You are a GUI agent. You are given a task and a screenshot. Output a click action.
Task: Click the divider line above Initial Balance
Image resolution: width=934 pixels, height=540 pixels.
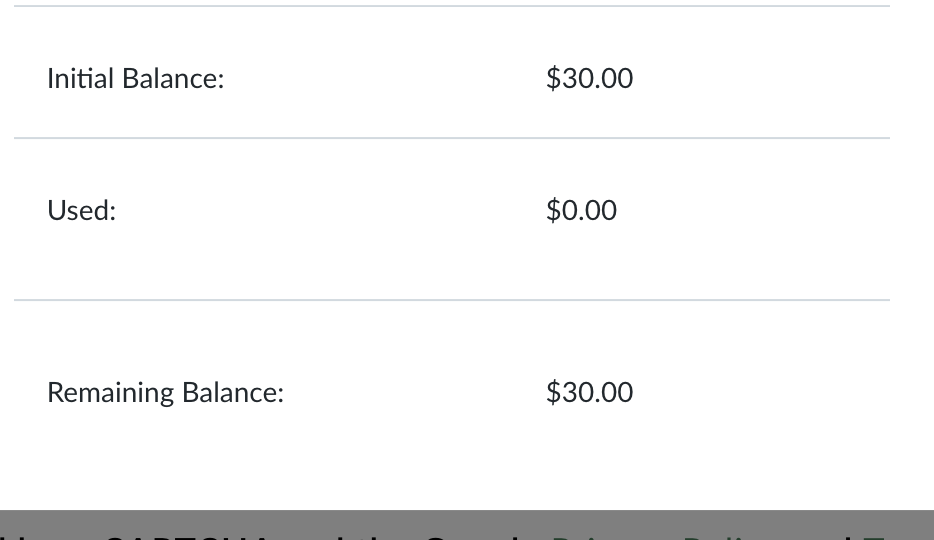click(452, 6)
